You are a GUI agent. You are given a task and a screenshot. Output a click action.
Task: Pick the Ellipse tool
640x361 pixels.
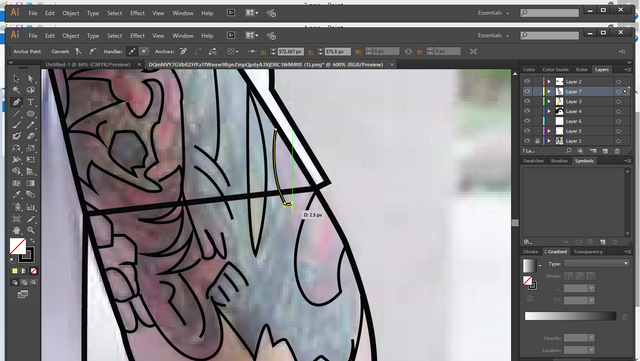click(x=31, y=114)
